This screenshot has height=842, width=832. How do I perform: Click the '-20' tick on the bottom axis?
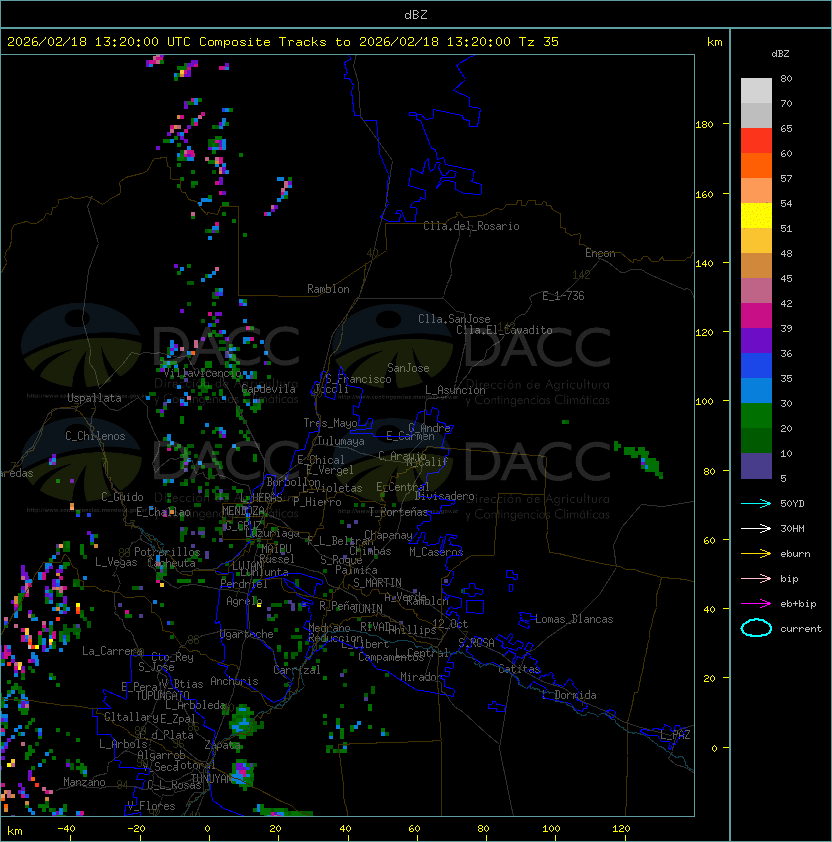pos(136,829)
